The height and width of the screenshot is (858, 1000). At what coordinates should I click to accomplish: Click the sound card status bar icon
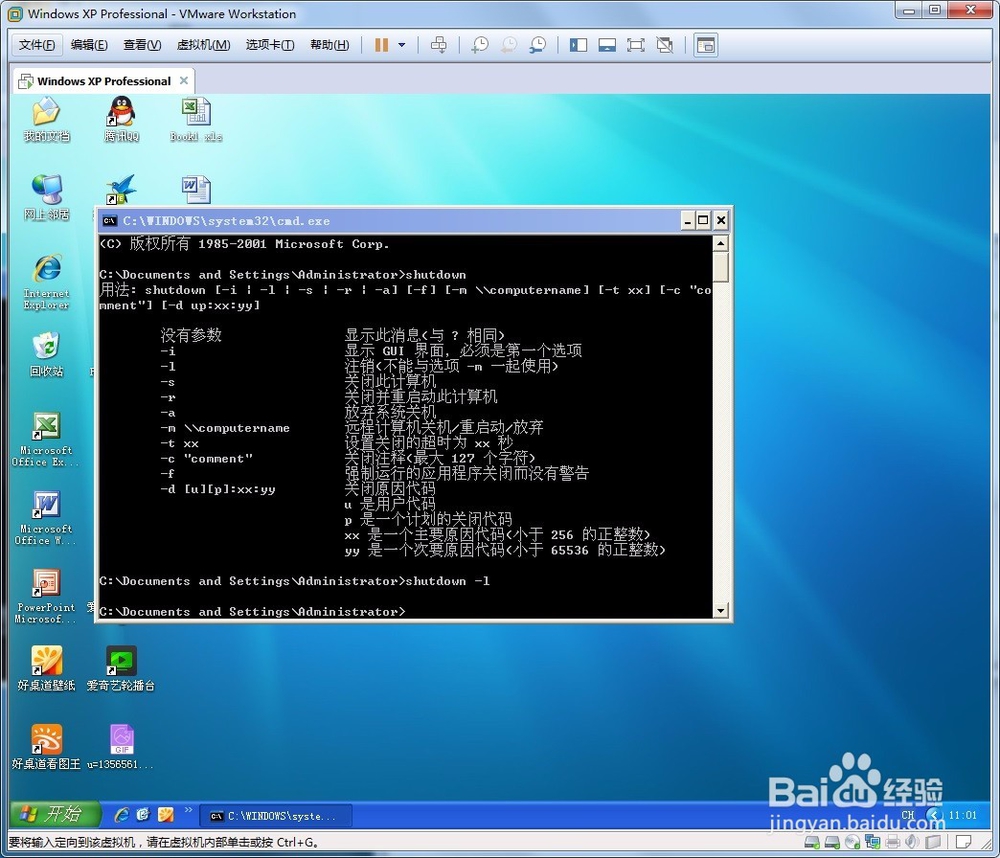913,842
